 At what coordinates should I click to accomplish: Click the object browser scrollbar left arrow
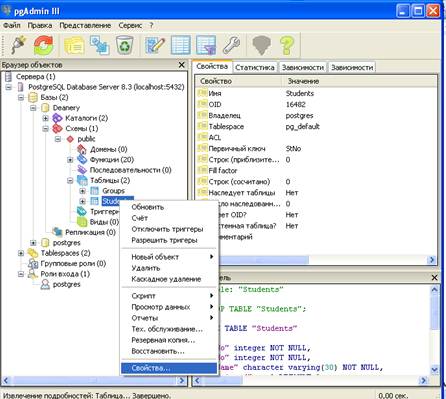[6, 380]
